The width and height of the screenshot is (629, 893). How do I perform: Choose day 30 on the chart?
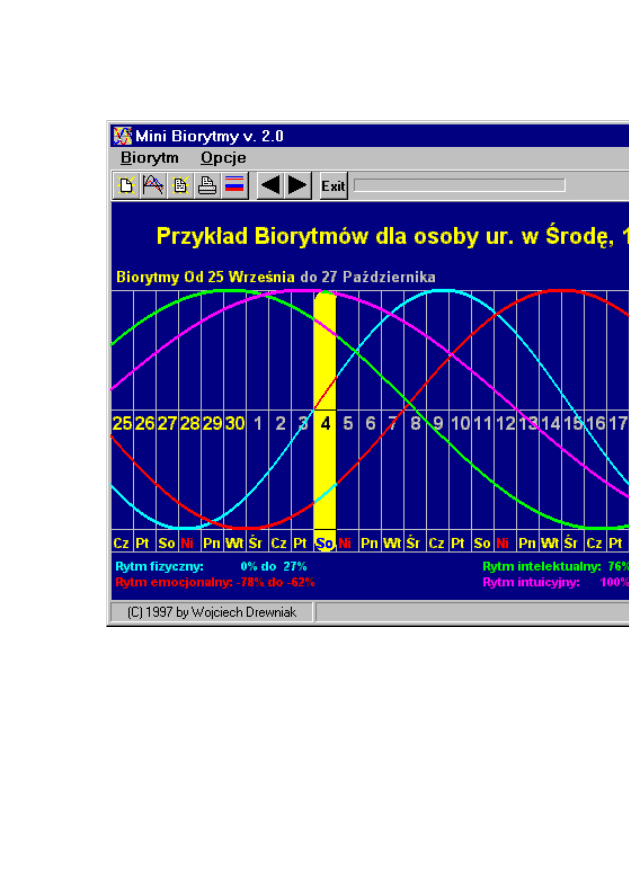(x=234, y=423)
